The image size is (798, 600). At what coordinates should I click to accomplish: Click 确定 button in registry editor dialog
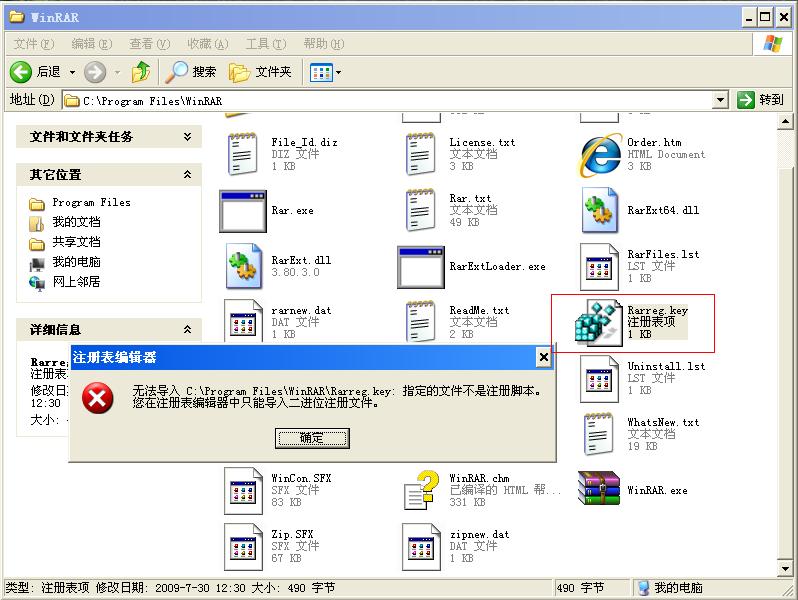coord(312,438)
